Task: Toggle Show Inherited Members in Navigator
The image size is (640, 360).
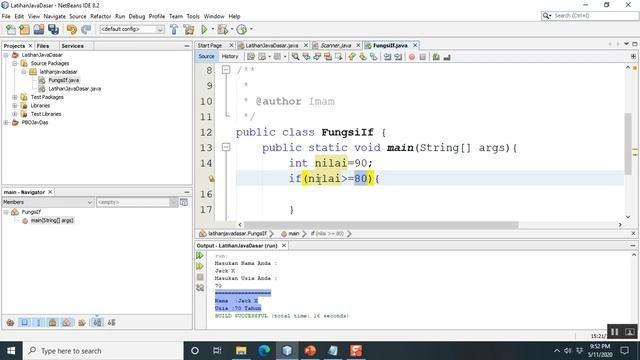Action: [x=11, y=322]
